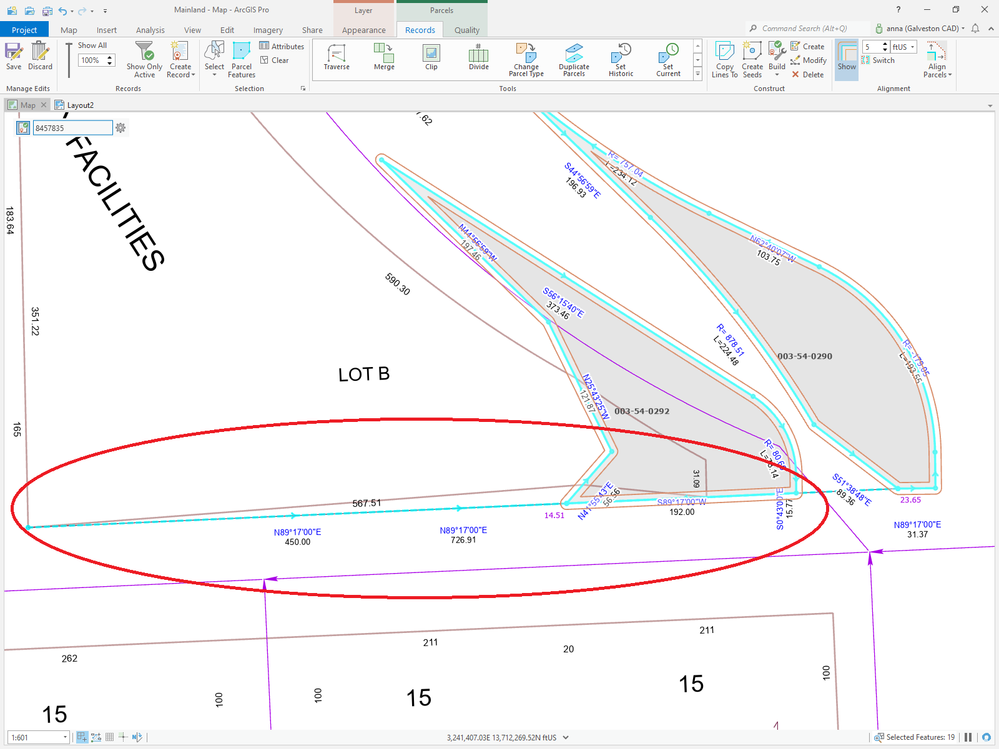Viewport: 999px width, 749px height.
Task: Open the Project tab
Action: (24, 30)
